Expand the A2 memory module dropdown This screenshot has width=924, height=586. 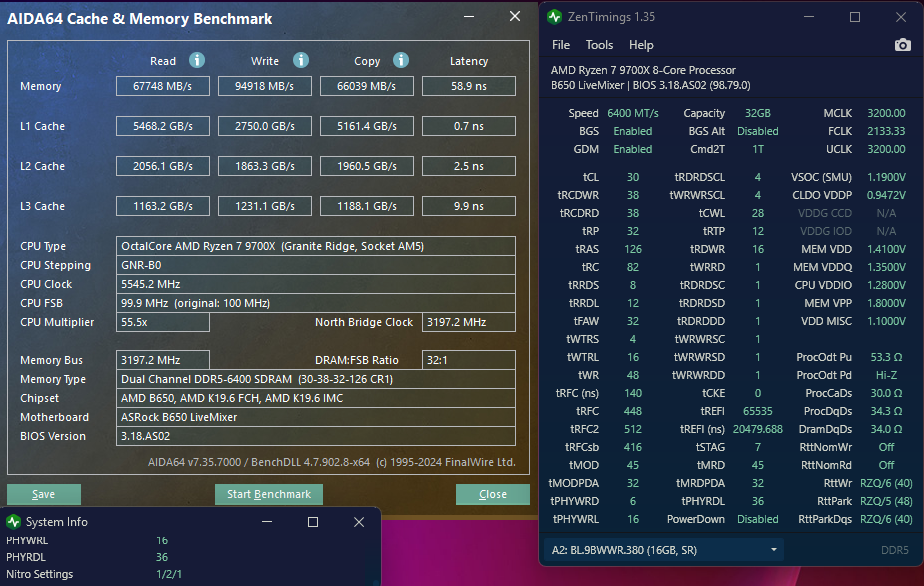(773, 550)
